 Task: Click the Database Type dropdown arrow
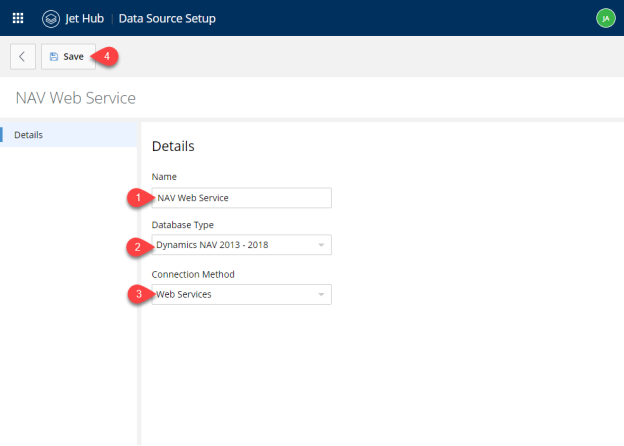[321, 245]
